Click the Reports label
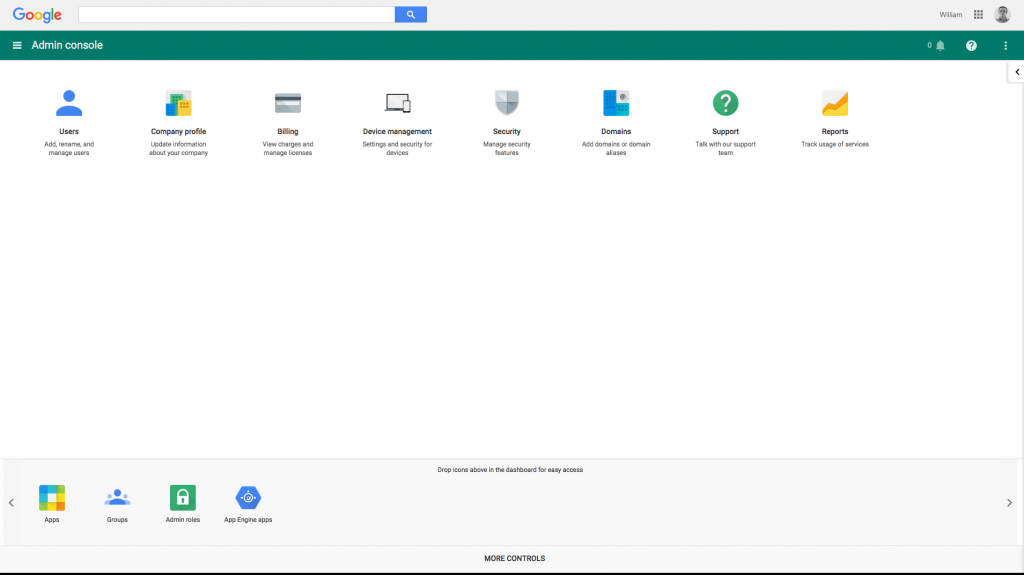The width and height of the screenshot is (1024, 575). (835, 131)
